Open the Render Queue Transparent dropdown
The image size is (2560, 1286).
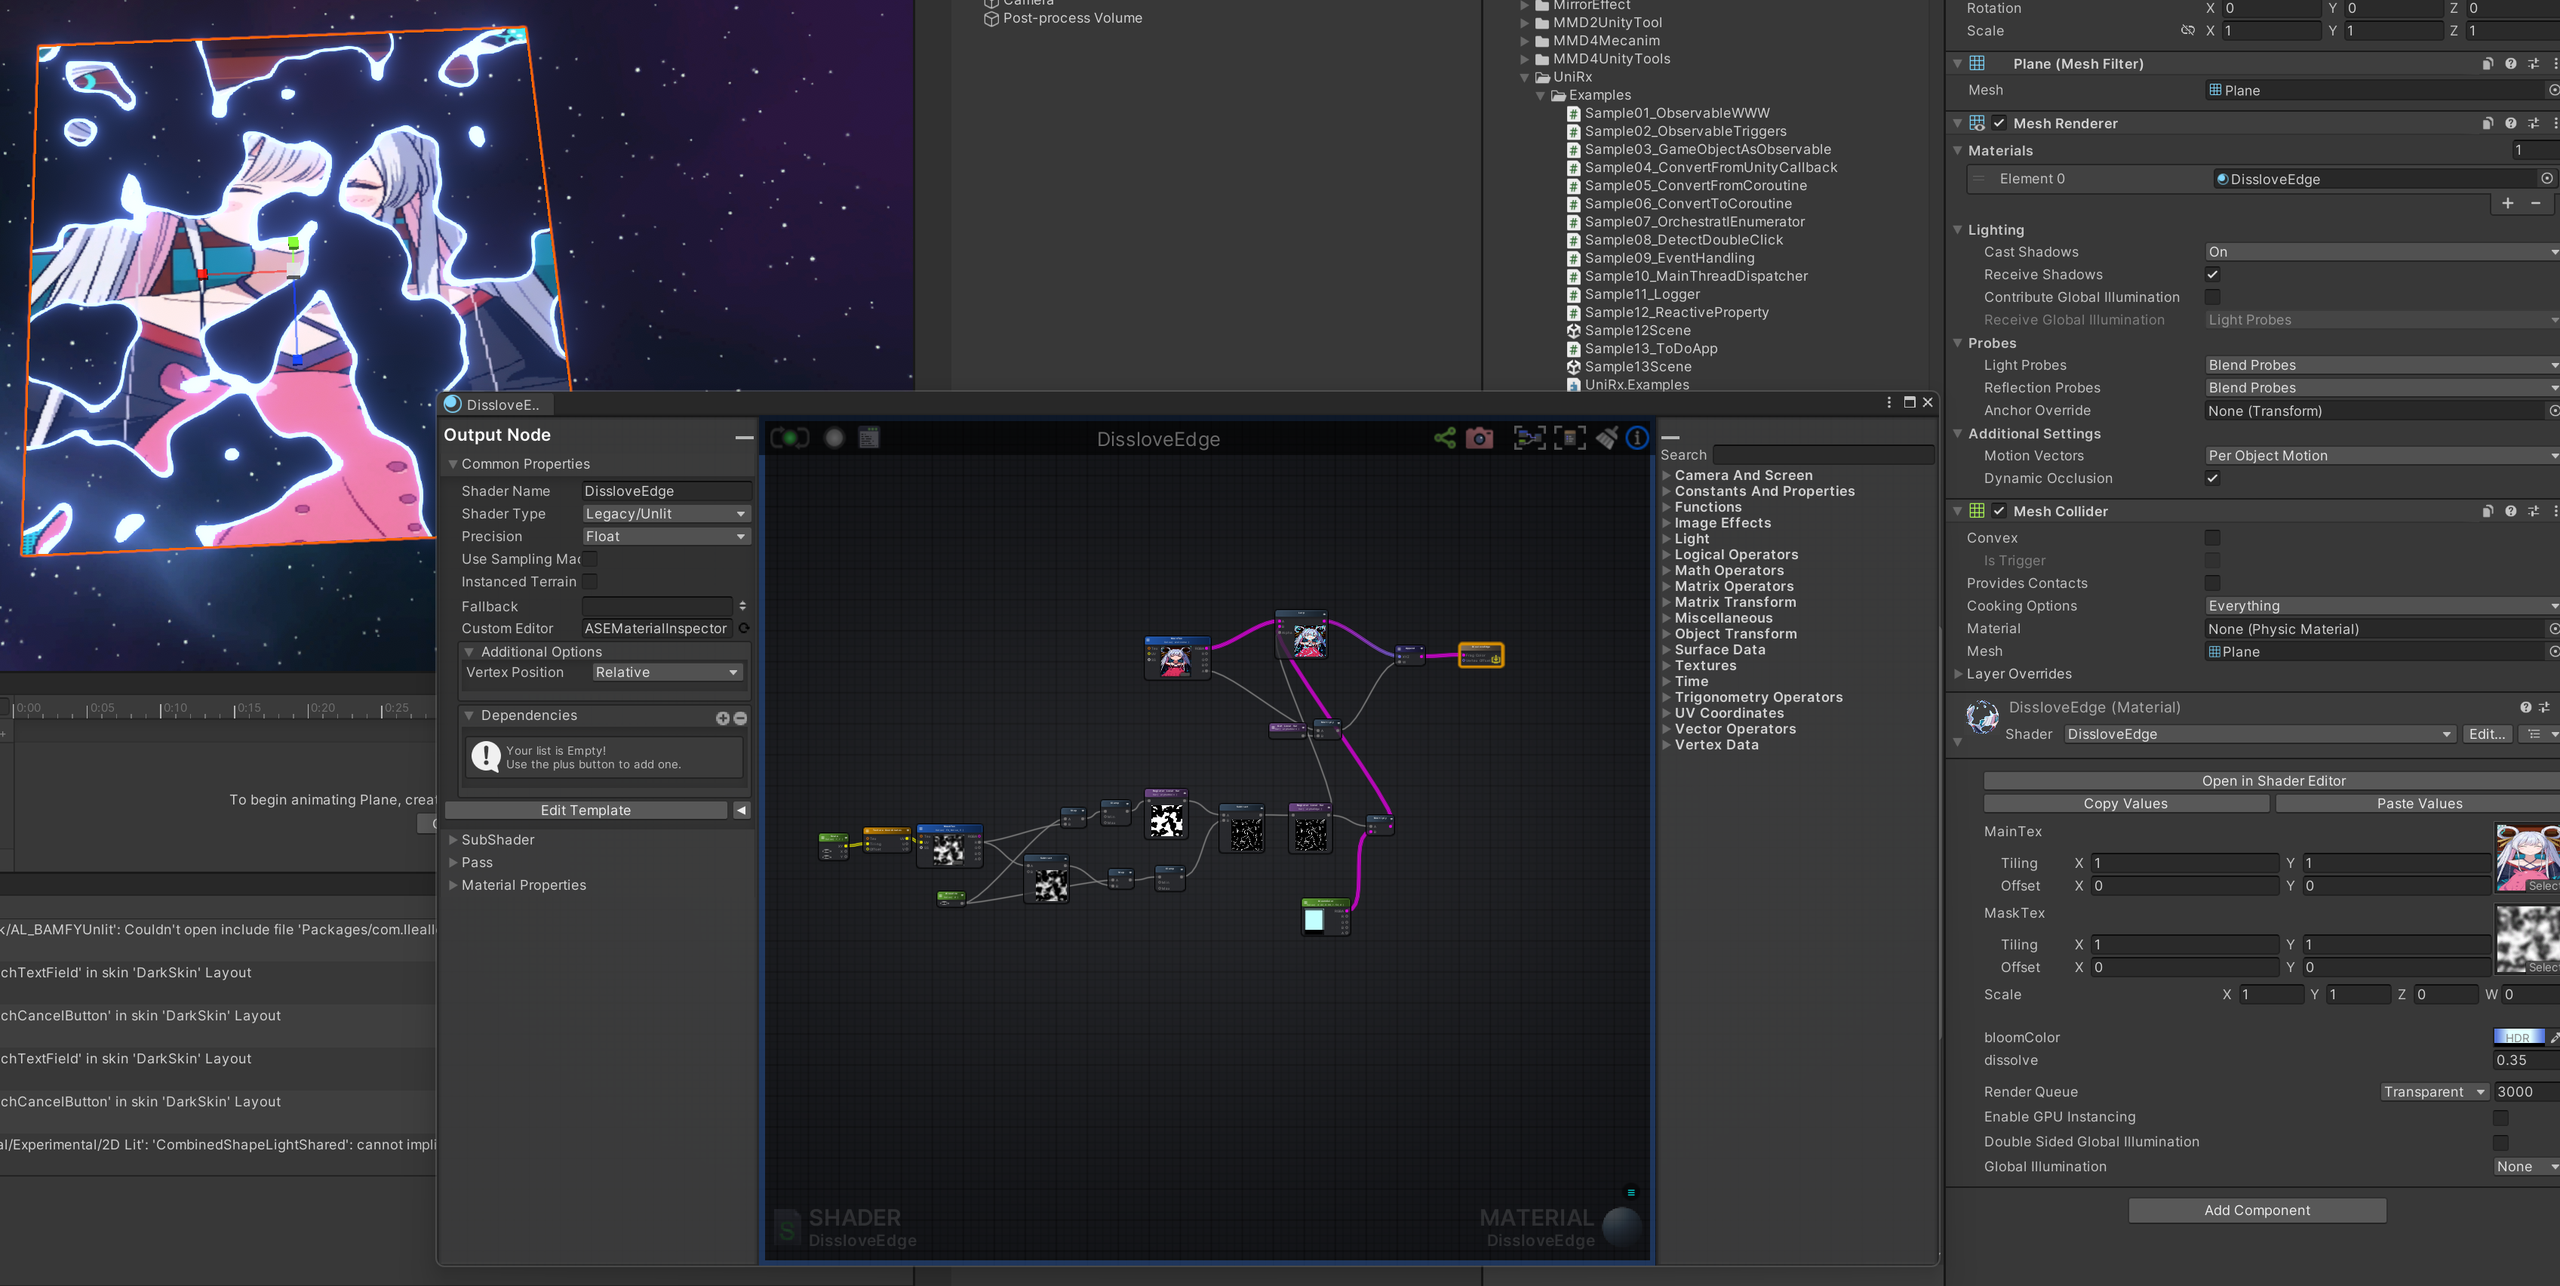pyautogui.click(x=2434, y=1092)
